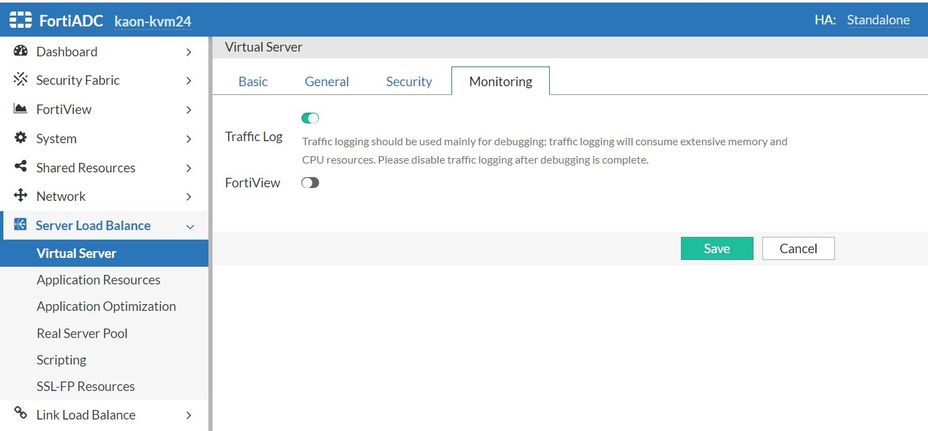
Task: Collapse the Server Load Balance section
Action: pyautogui.click(x=189, y=226)
